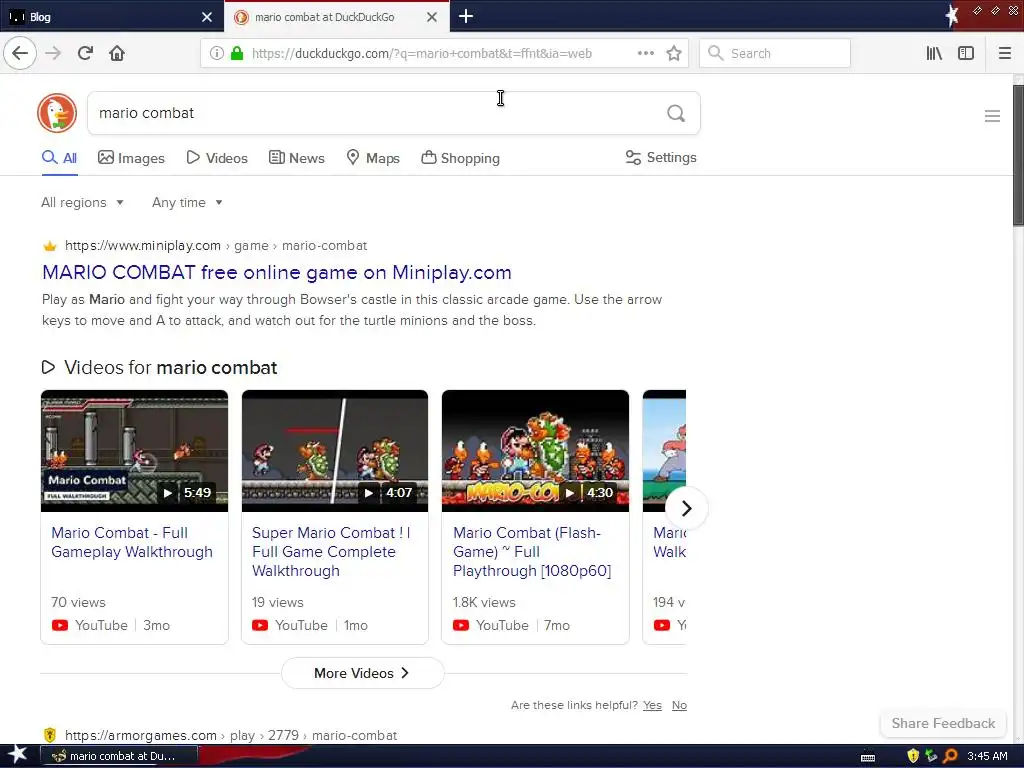Viewport: 1024px width, 768px height.
Task: Click the More Videos button
Action: (x=362, y=673)
